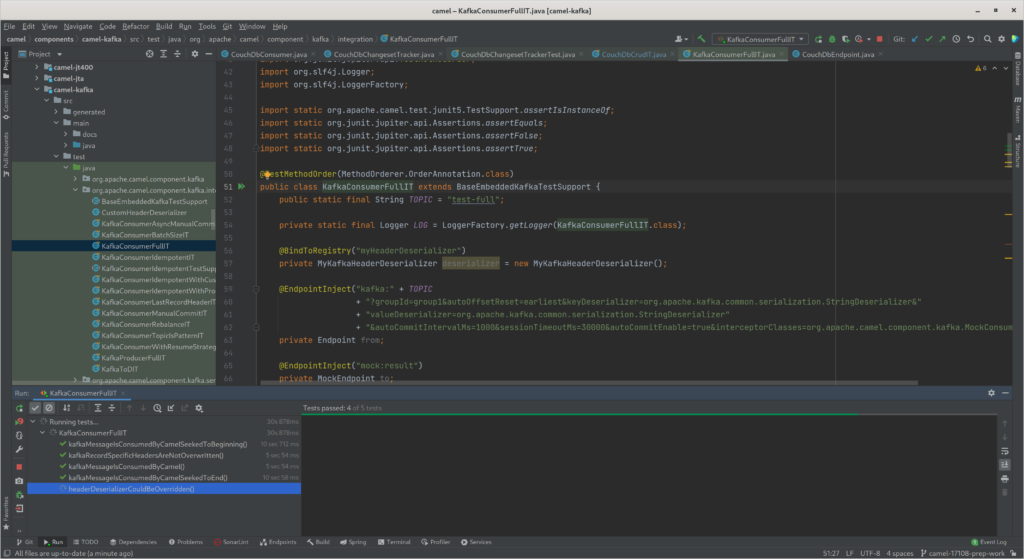1024x559 pixels.
Task: Open Event Log button
Action: coord(989,542)
